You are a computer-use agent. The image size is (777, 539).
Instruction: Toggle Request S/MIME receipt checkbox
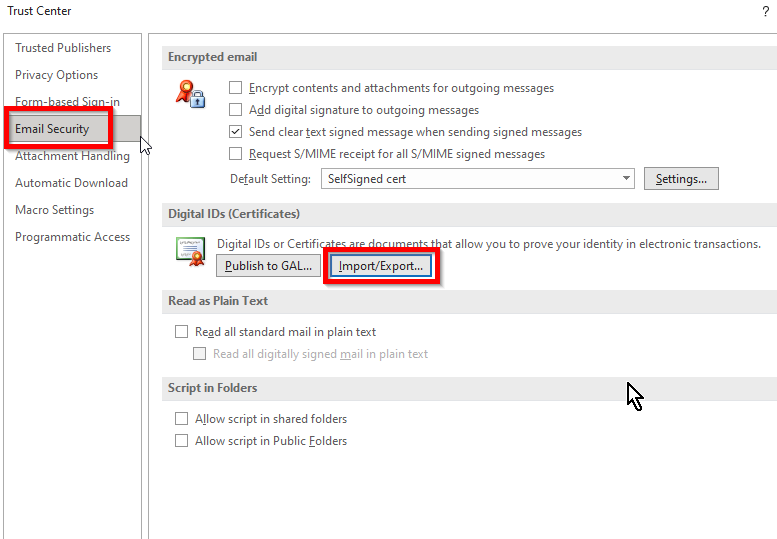click(236, 154)
